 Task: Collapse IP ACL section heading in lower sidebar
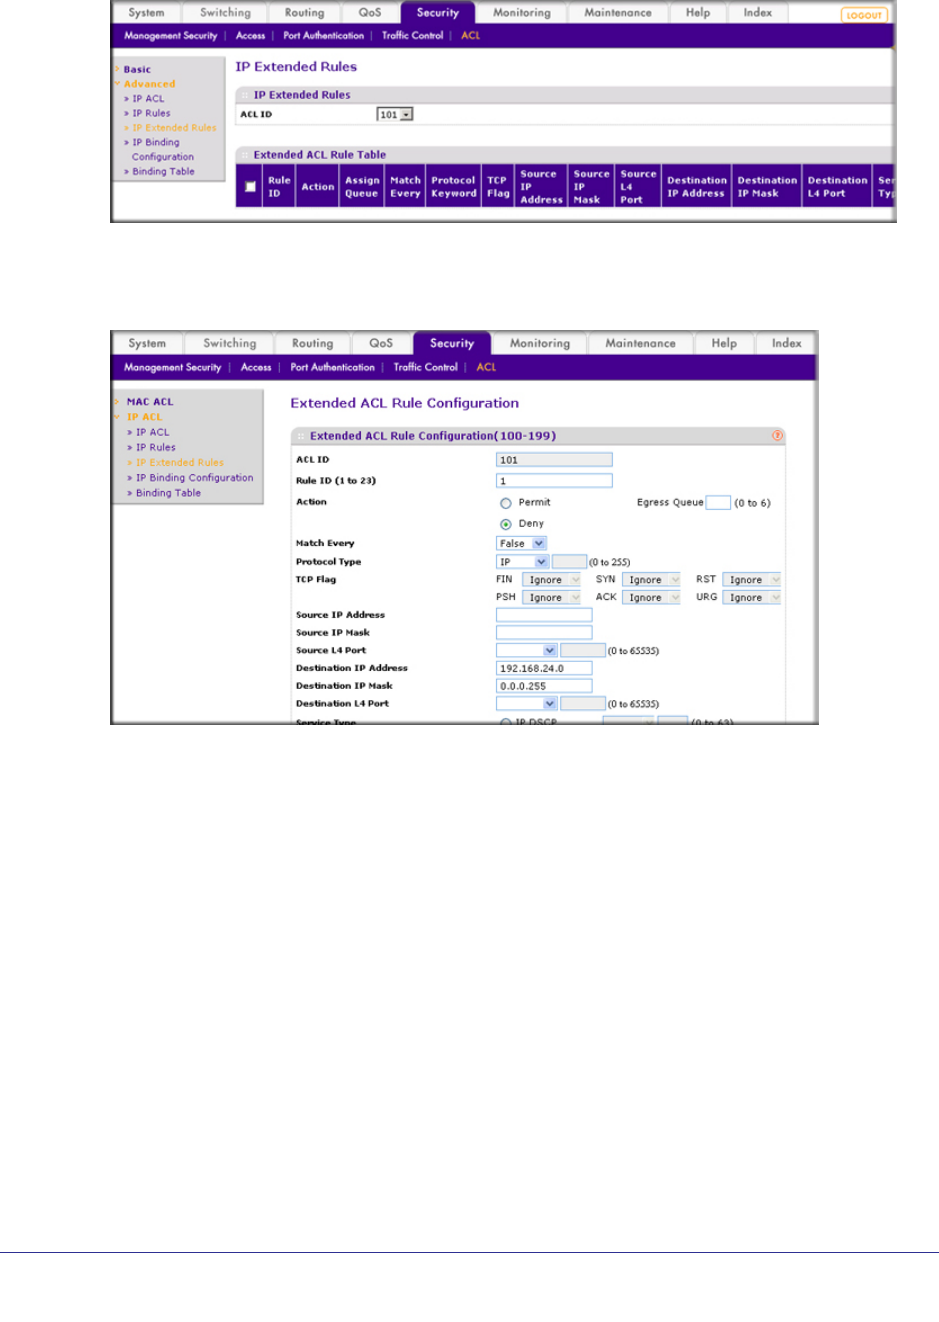144,417
